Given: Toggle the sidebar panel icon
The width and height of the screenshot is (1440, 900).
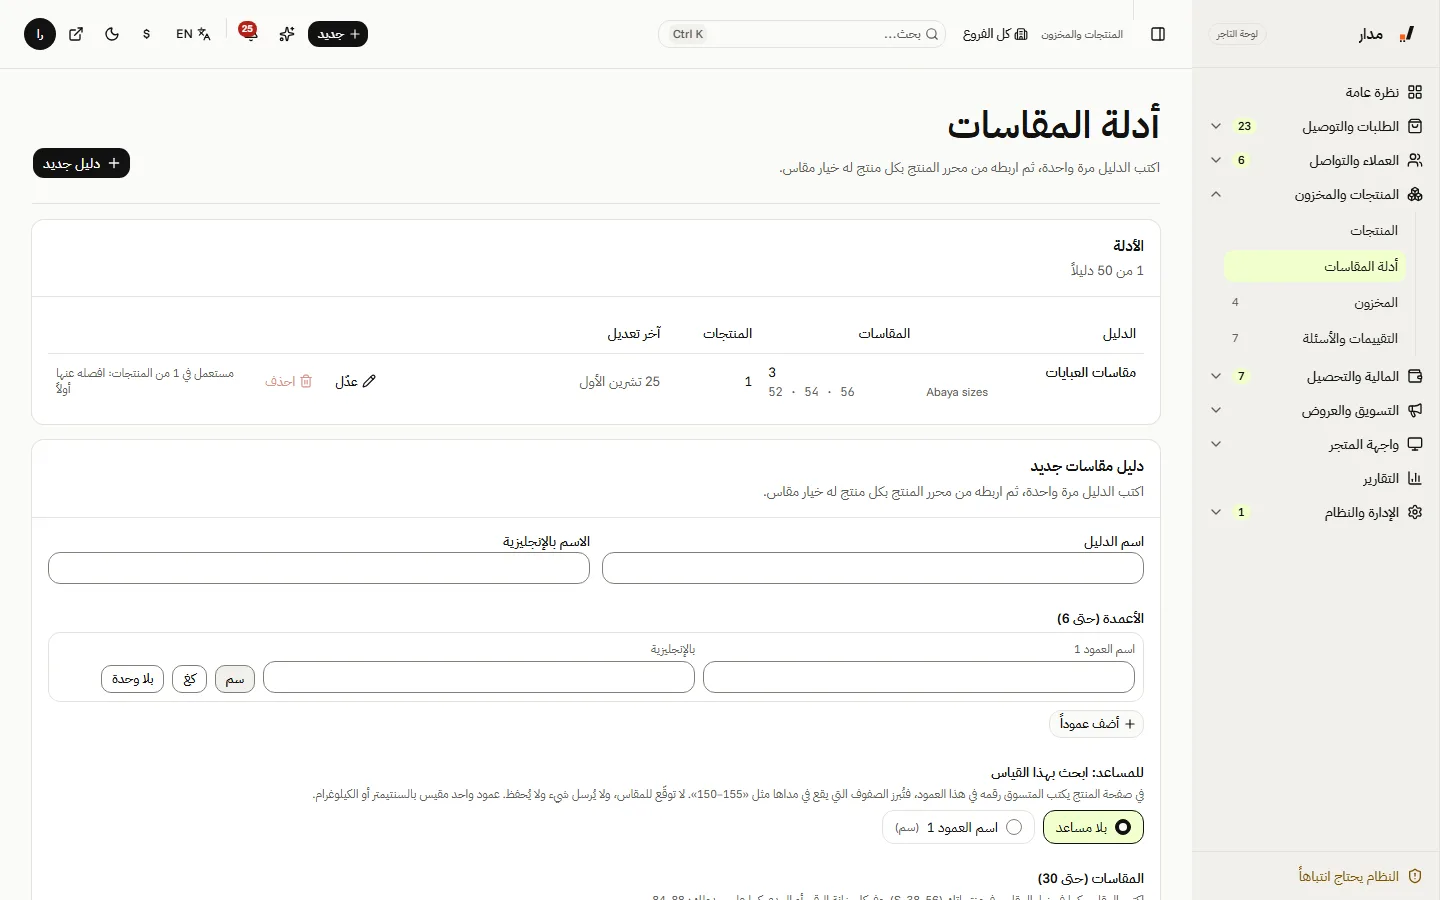Looking at the screenshot, I should pos(1158,34).
